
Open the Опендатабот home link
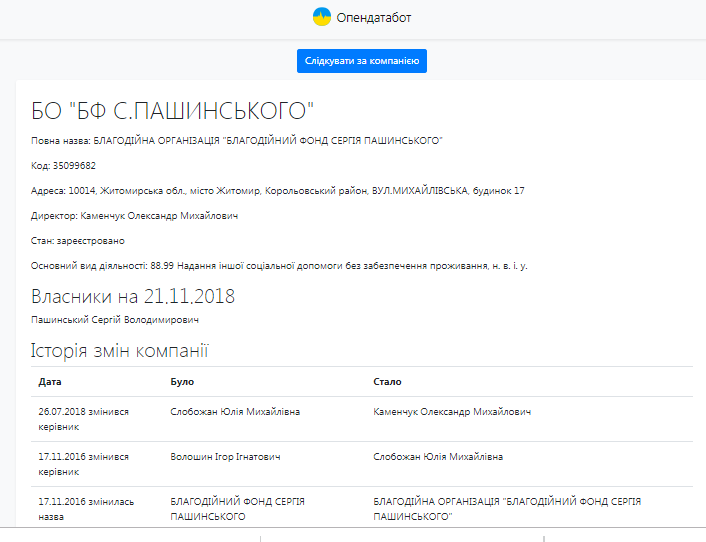373,18
